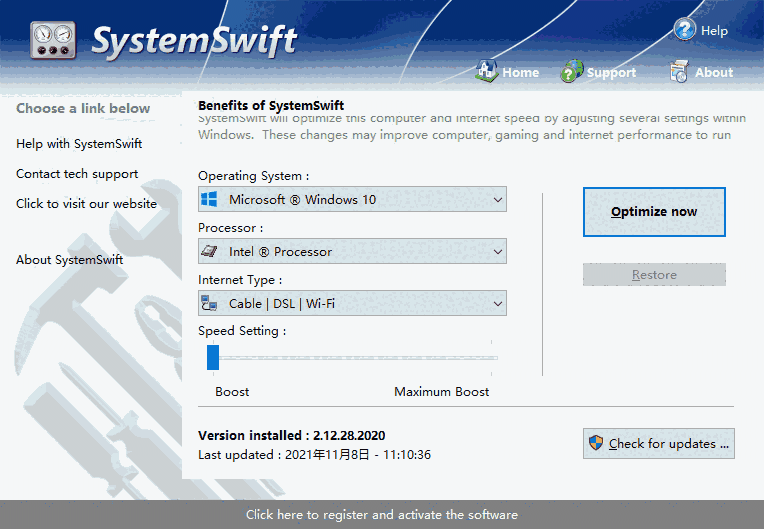Click the Restore button
This screenshot has height=529, width=764.
click(654, 275)
